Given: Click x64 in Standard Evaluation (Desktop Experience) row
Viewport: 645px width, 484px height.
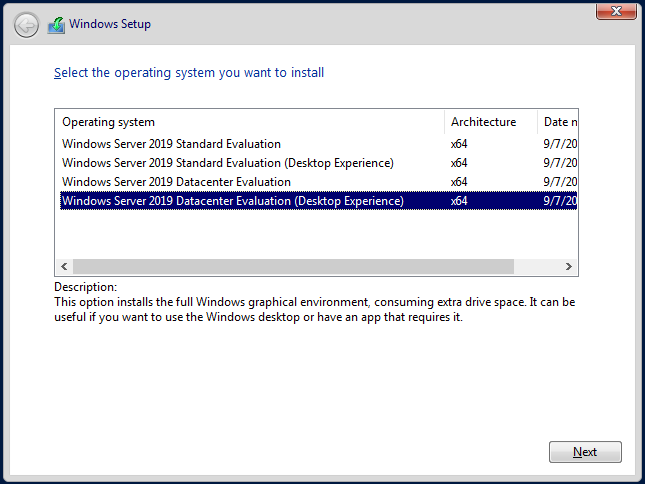Looking at the screenshot, I should pyautogui.click(x=459, y=163).
